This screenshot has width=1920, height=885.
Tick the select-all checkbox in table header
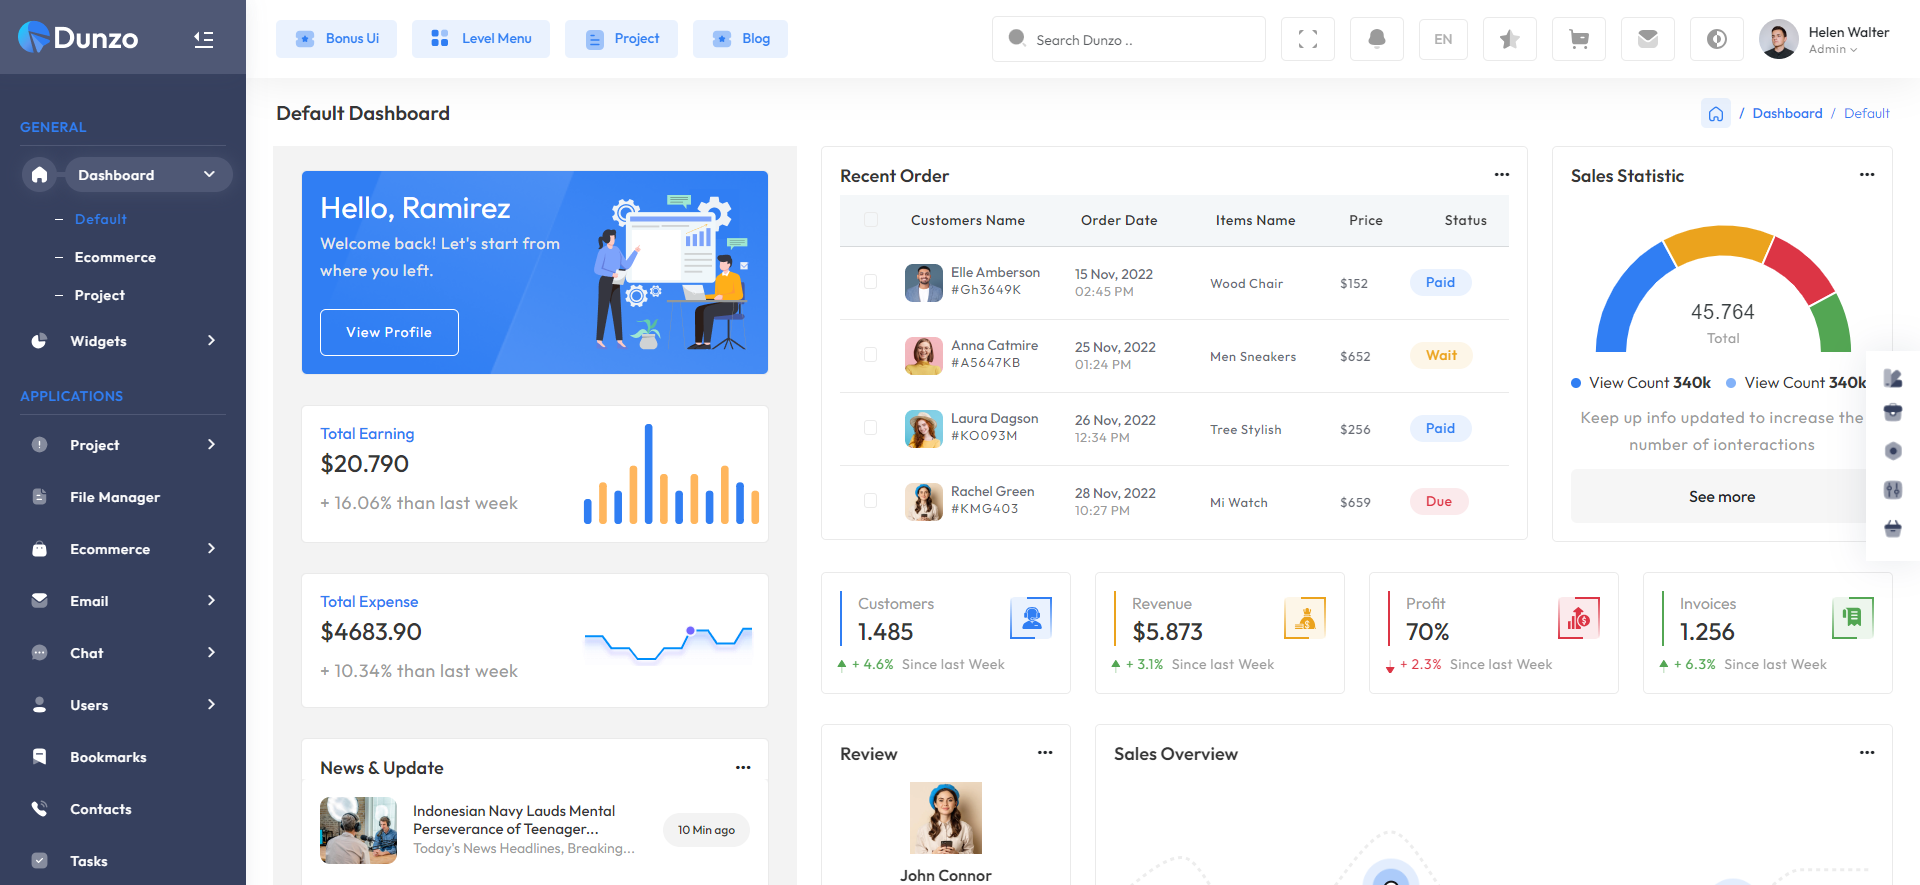pyautogui.click(x=870, y=220)
